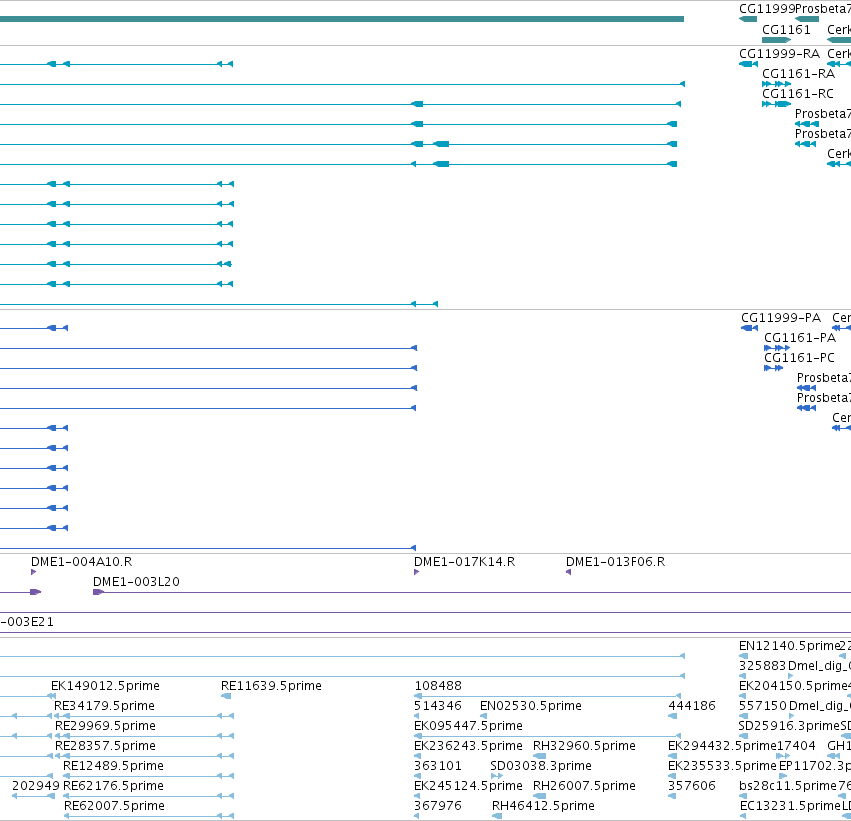Click the CG1161-PA protein label

[800, 338]
